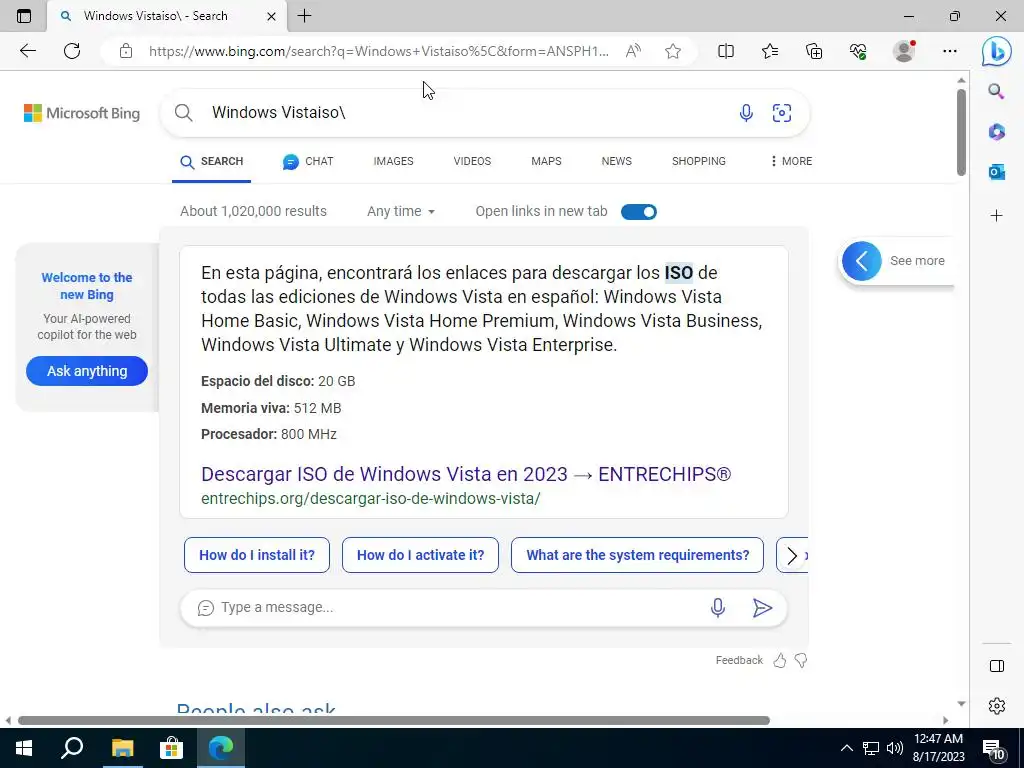Search by voice using the microphone
Image resolution: width=1024 pixels, height=768 pixels.
coord(746,113)
